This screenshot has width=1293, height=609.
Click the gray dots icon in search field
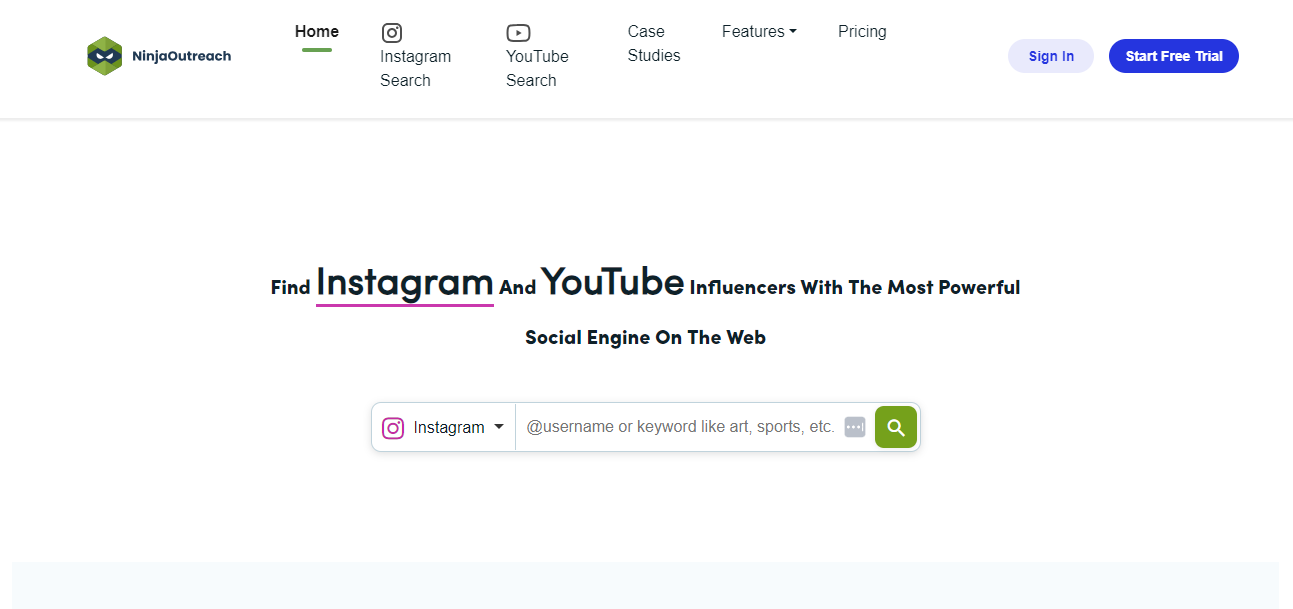(855, 427)
